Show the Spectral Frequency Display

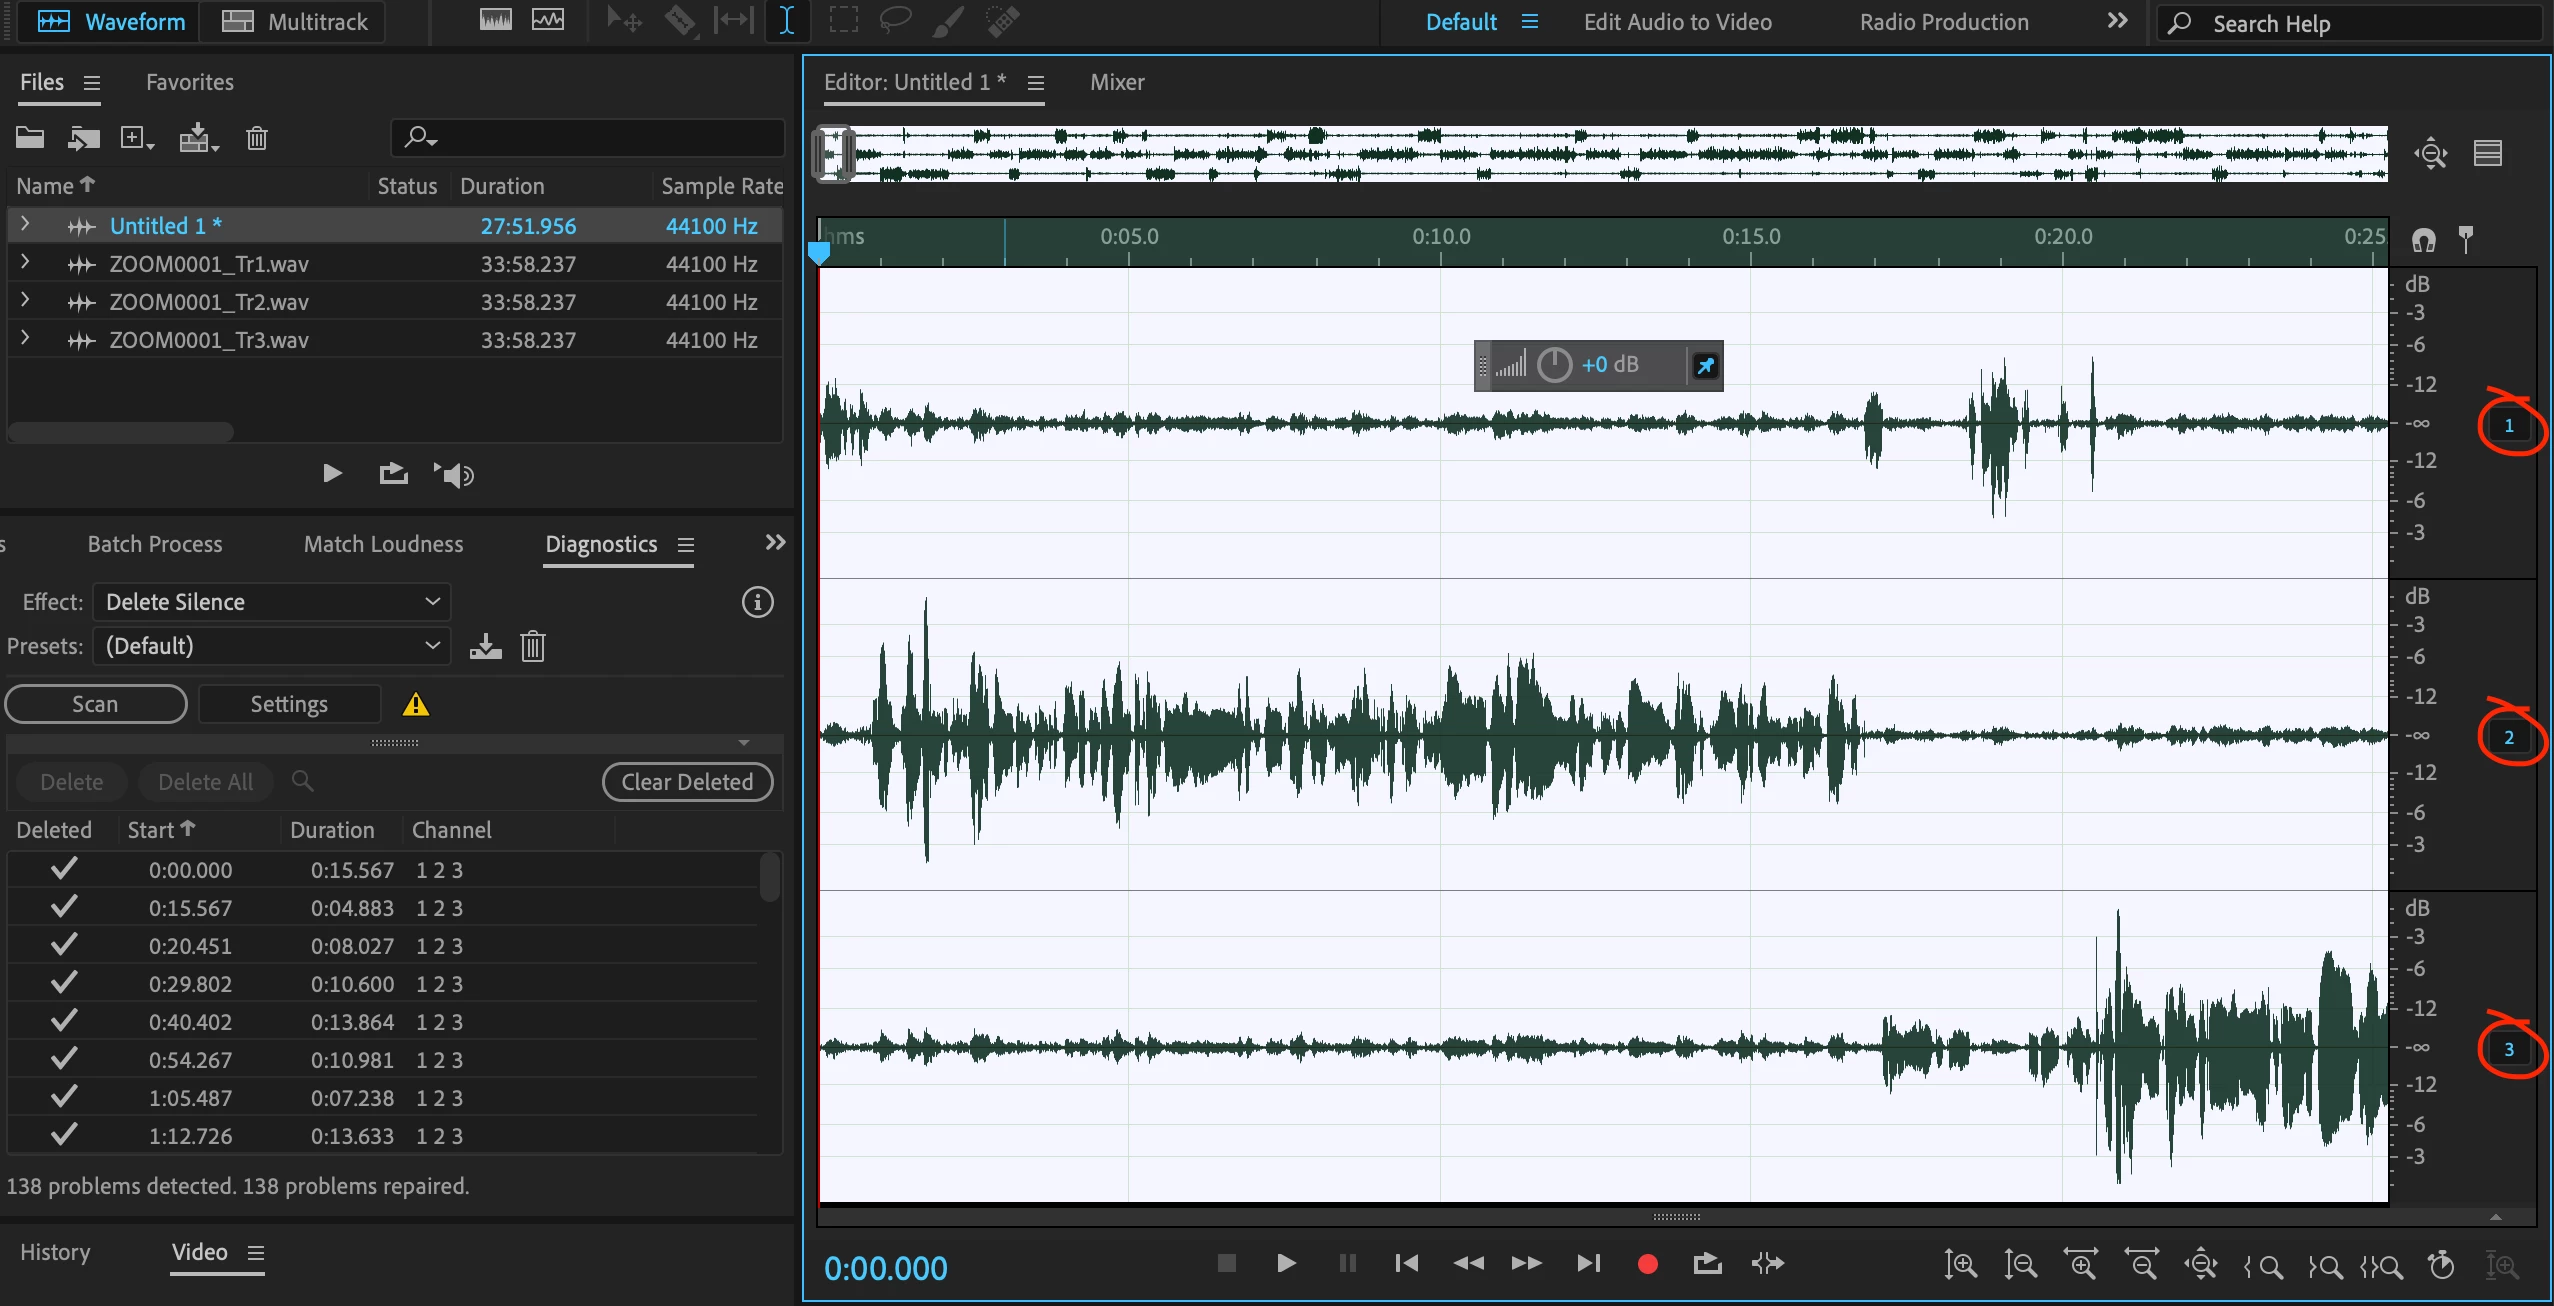(496, 21)
